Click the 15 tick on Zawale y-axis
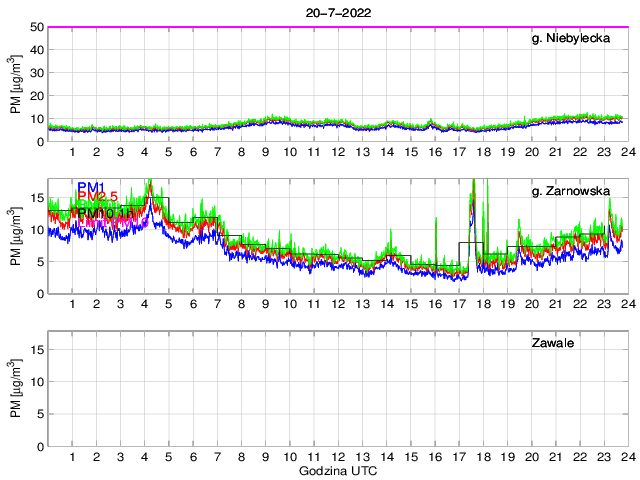Image resolution: width=640 pixels, height=480 pixels. tap(37, 350)
